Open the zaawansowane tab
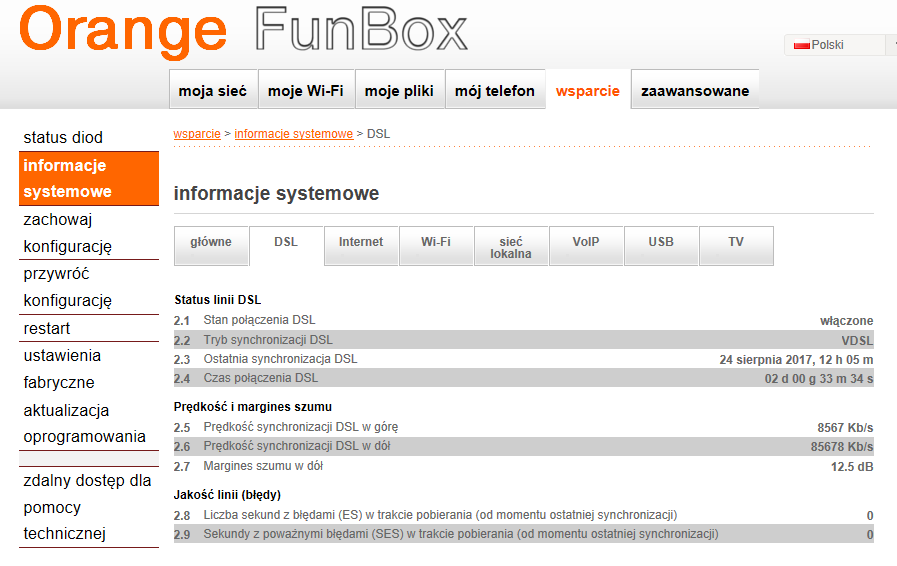The width and height of the screenshot is (897, 566). coord(695,90)
